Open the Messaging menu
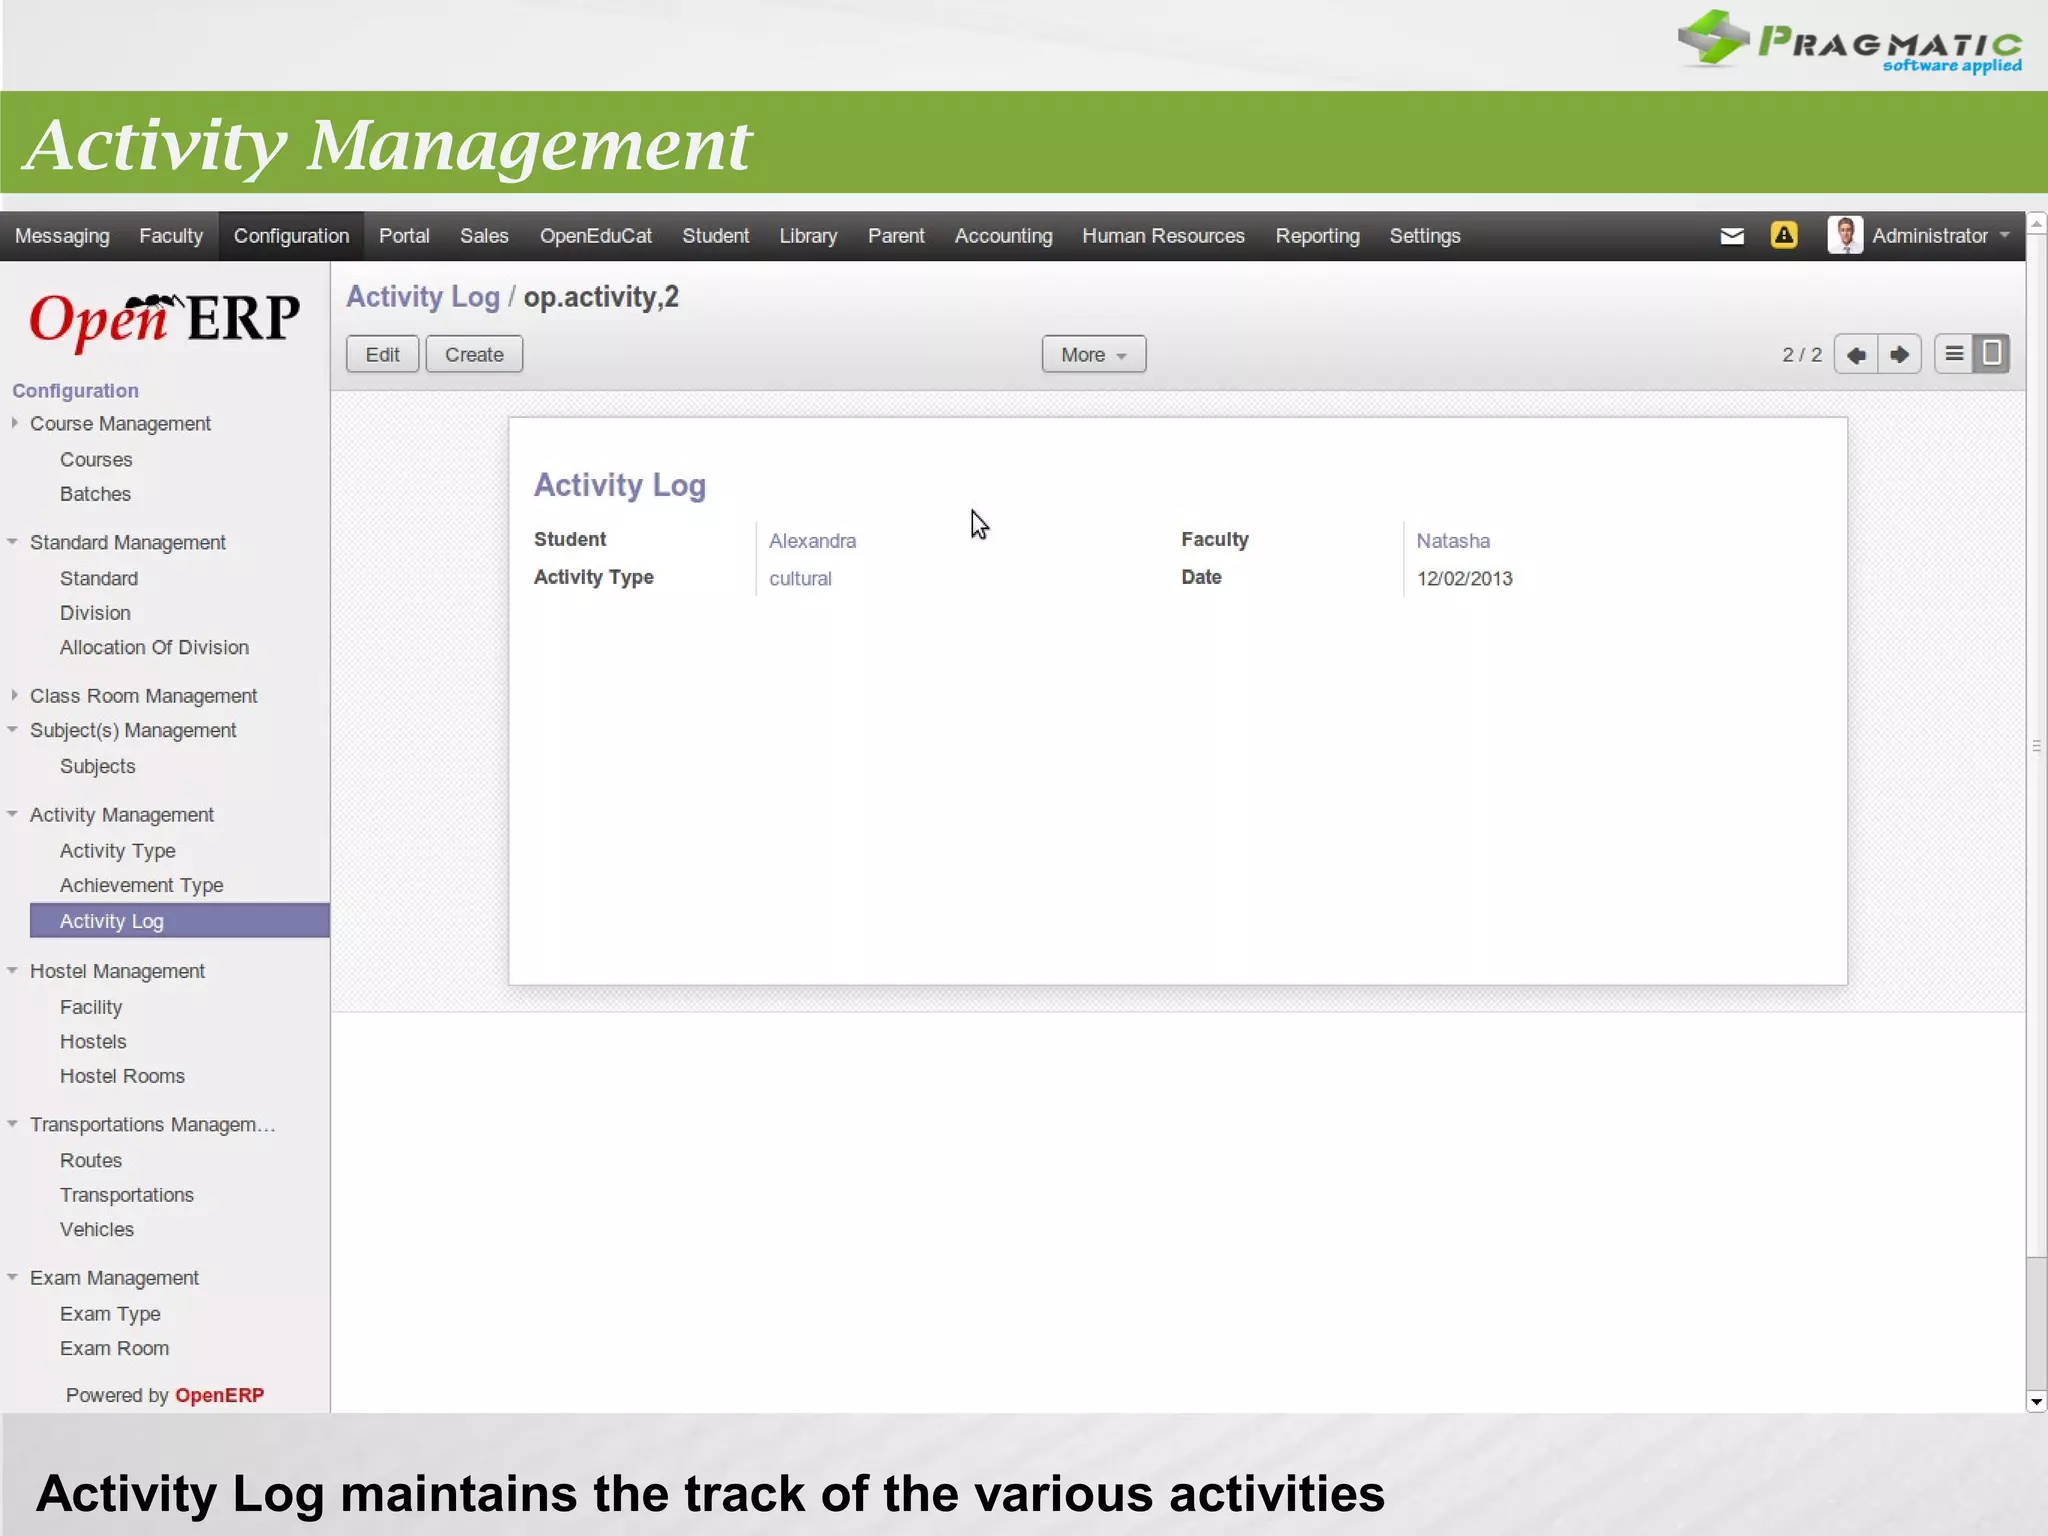 pos(62,236)
